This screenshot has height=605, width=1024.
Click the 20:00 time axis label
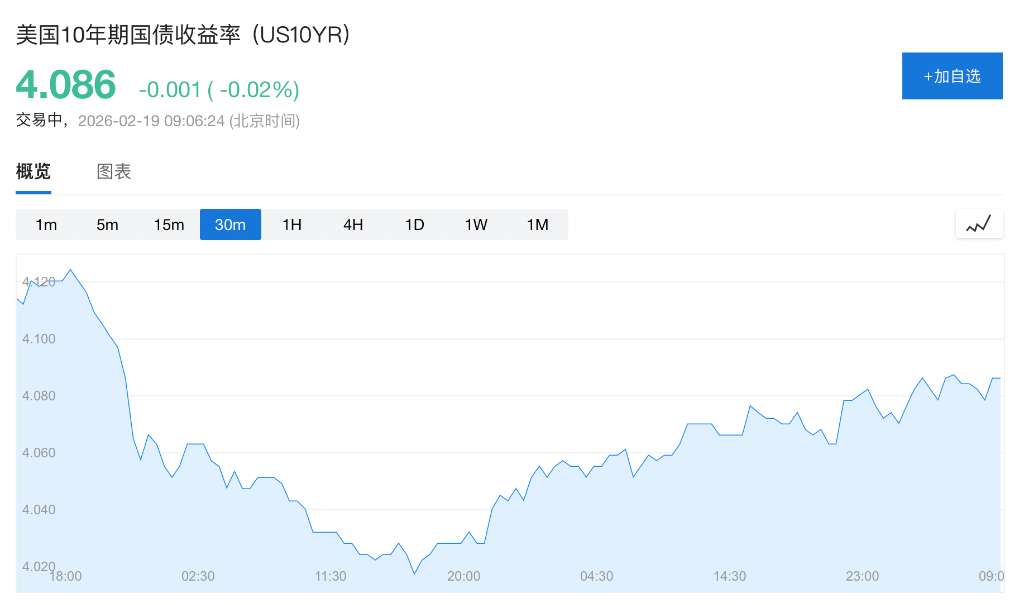pos(464,576)
